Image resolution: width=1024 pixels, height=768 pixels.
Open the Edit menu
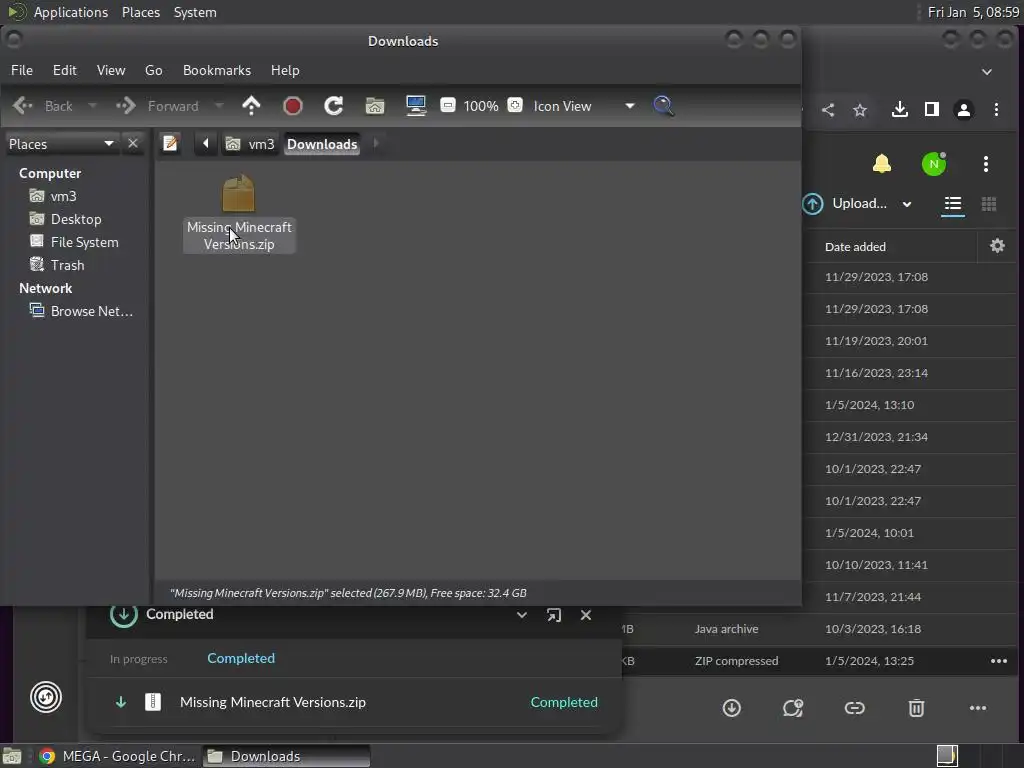[64, 70]
